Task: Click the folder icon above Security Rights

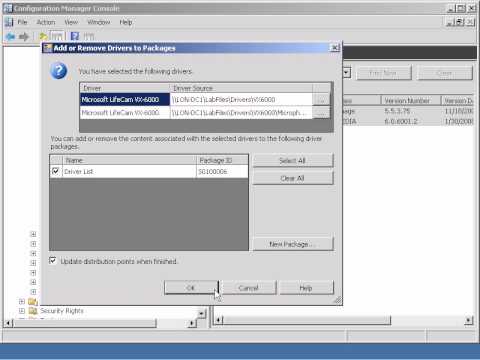Action: tap(33, 301)
